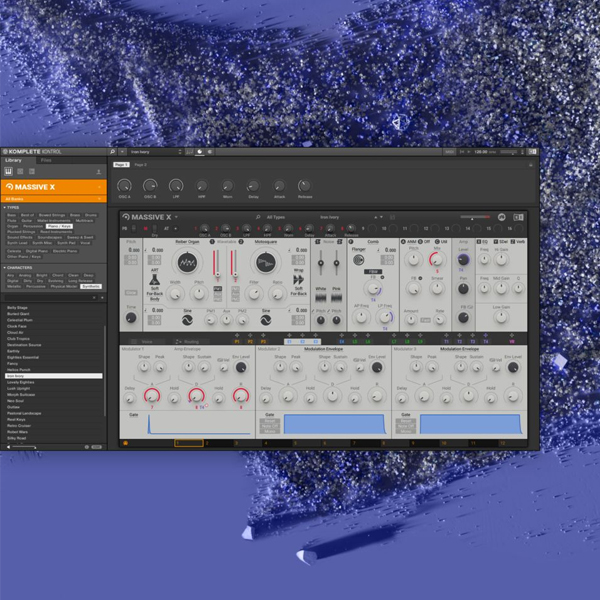Select the second browser view icon beside keyboard icon
Image resolution: width=600 pixels, height=600 pixels.
[x=20, y=171]
